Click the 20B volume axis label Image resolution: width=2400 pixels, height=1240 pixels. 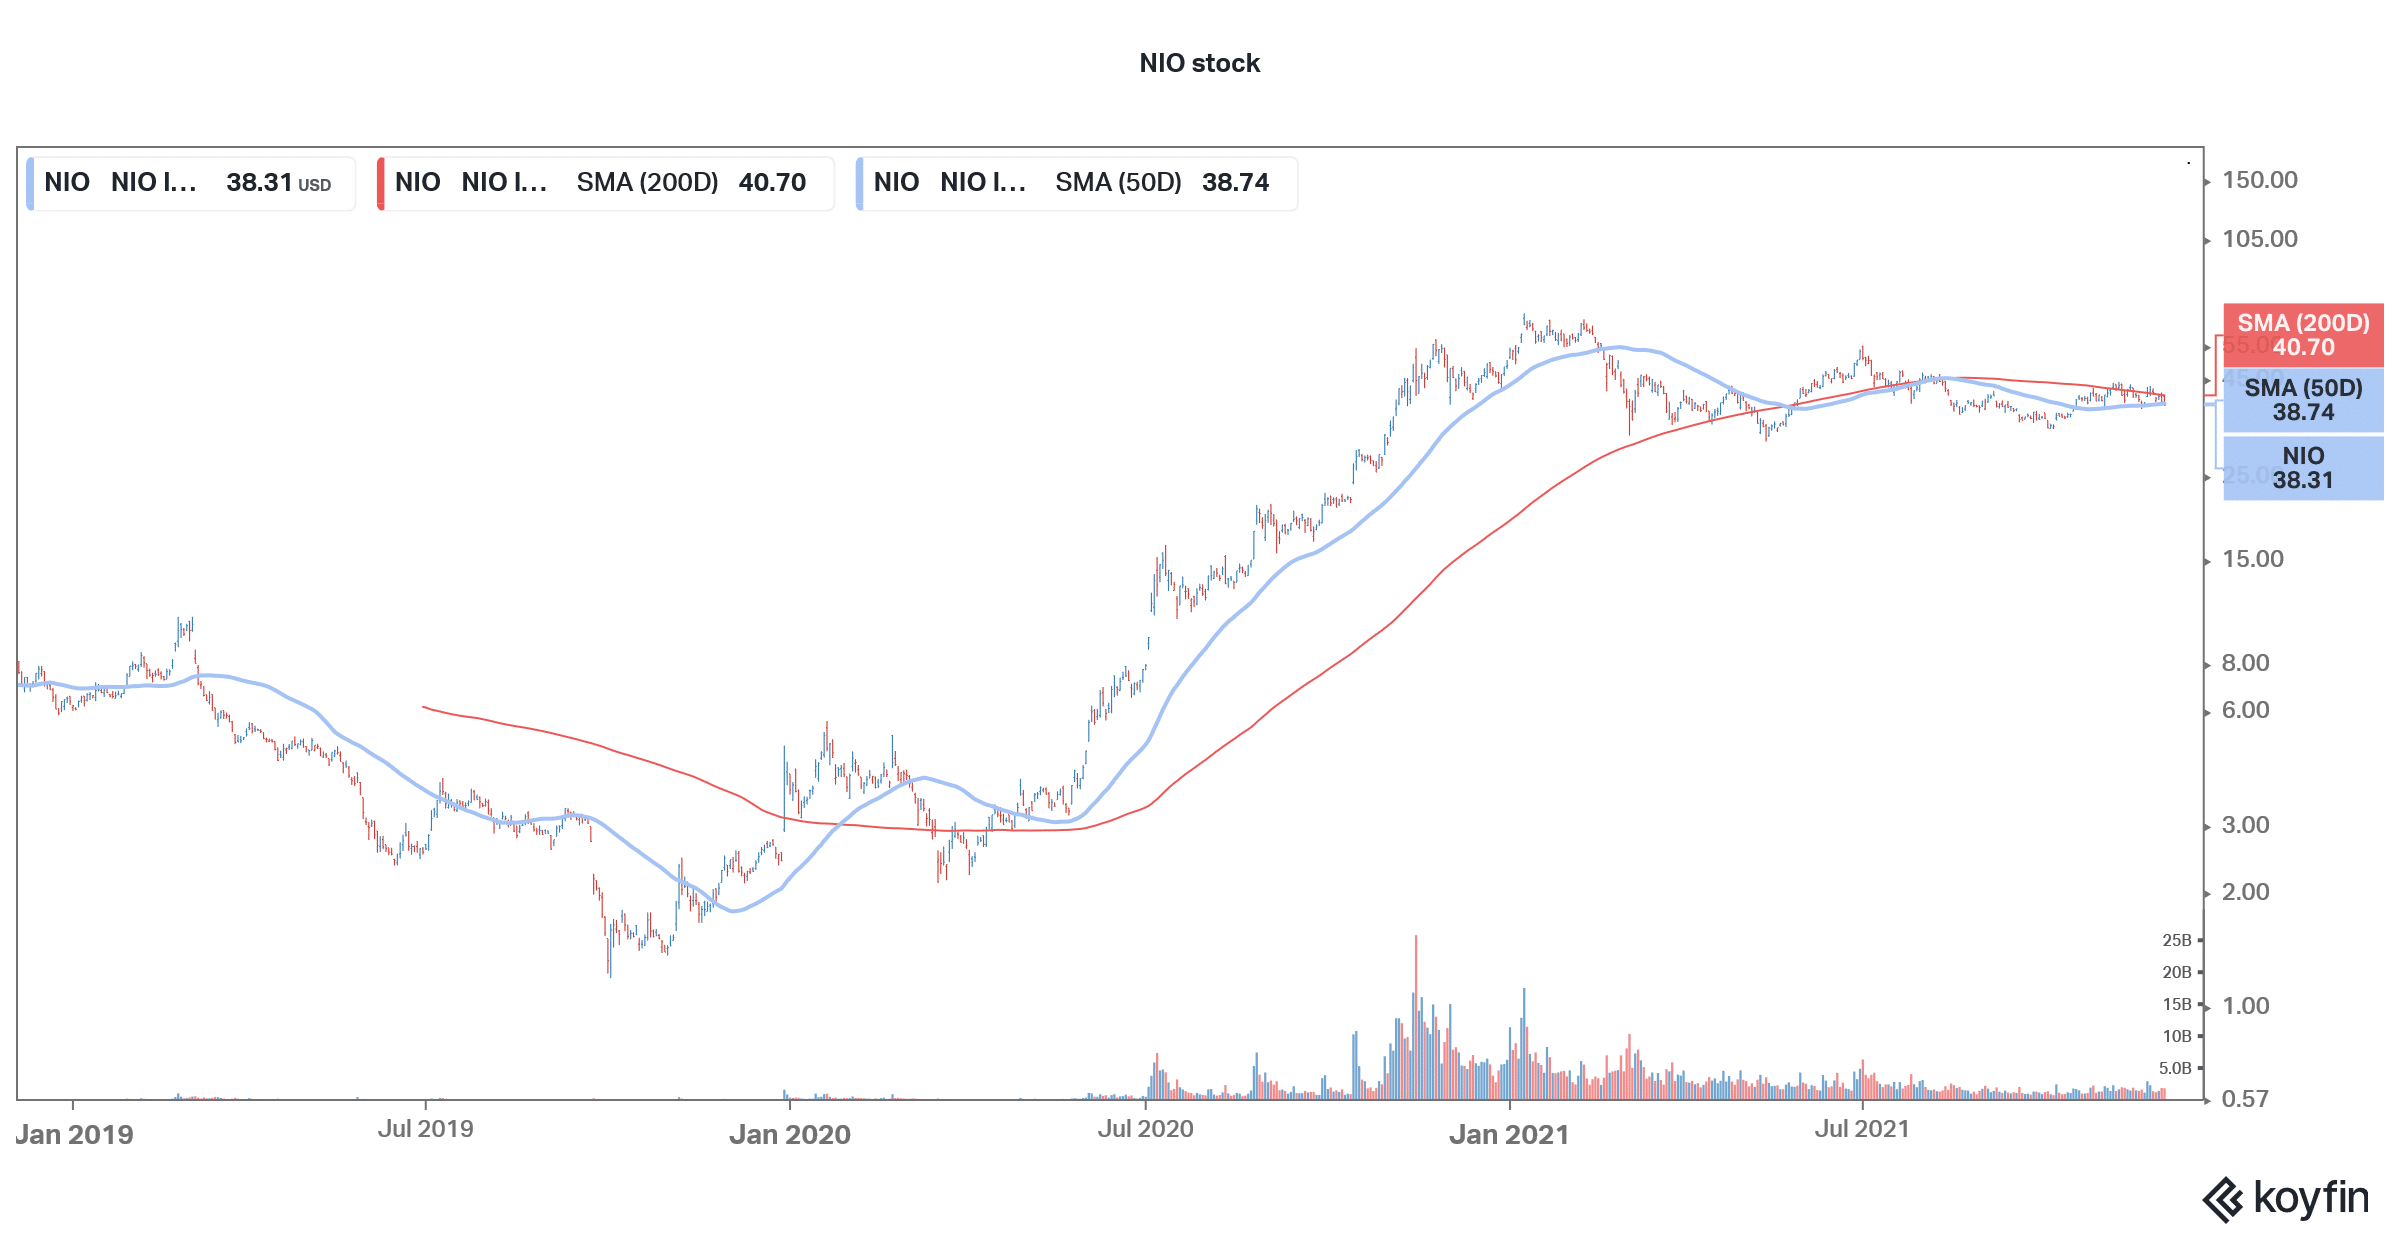coord(2176,972)
